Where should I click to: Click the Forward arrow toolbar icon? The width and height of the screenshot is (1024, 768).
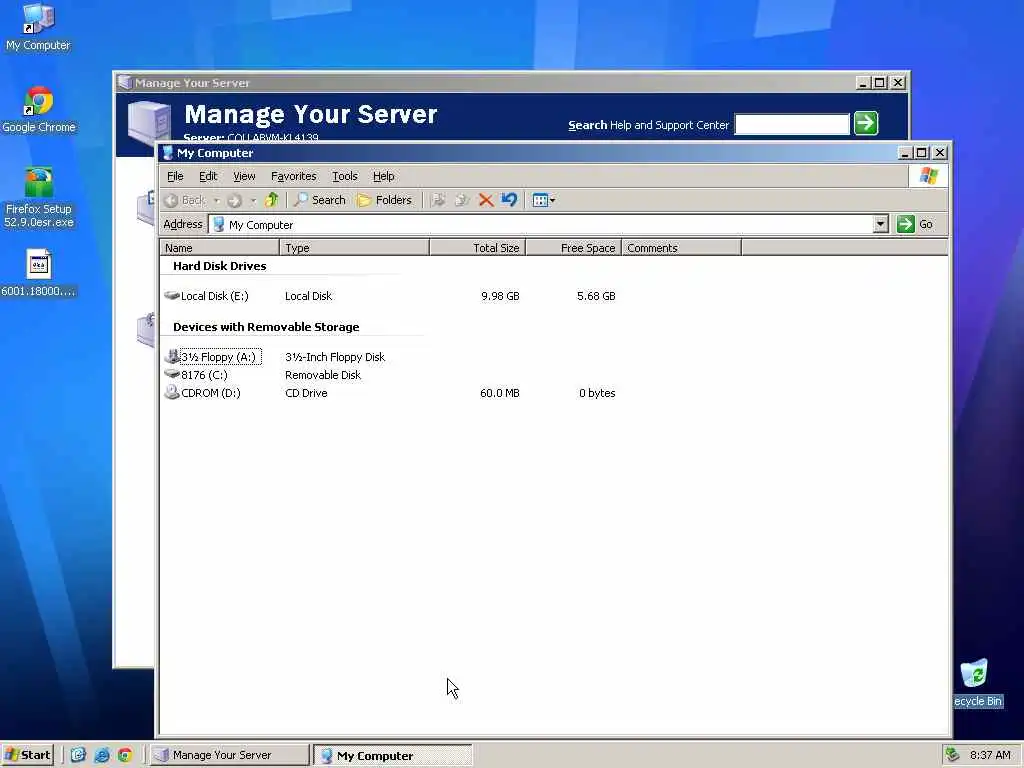pyautogui.click(x=235, y=200)
